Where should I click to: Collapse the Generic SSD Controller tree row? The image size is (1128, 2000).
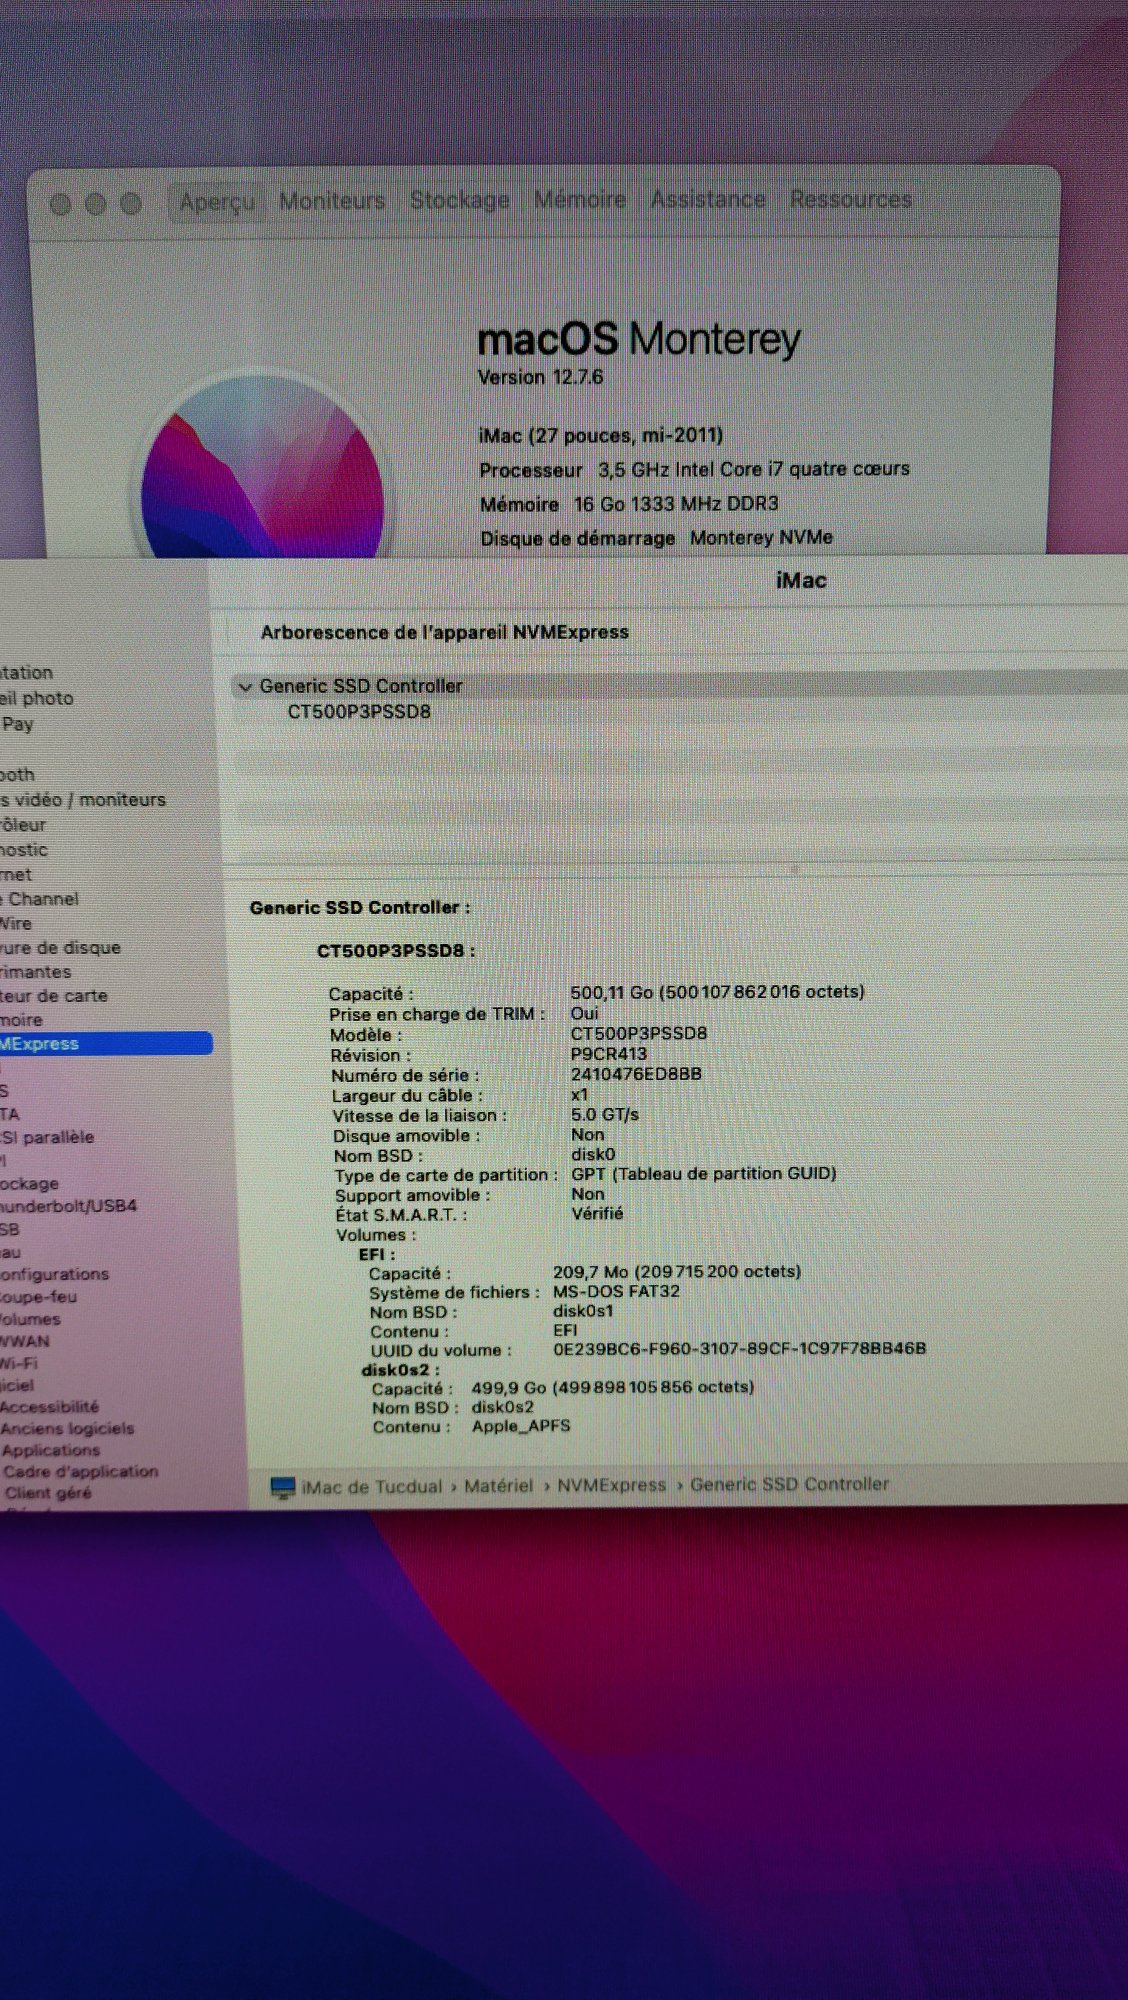tap(245, 687)
